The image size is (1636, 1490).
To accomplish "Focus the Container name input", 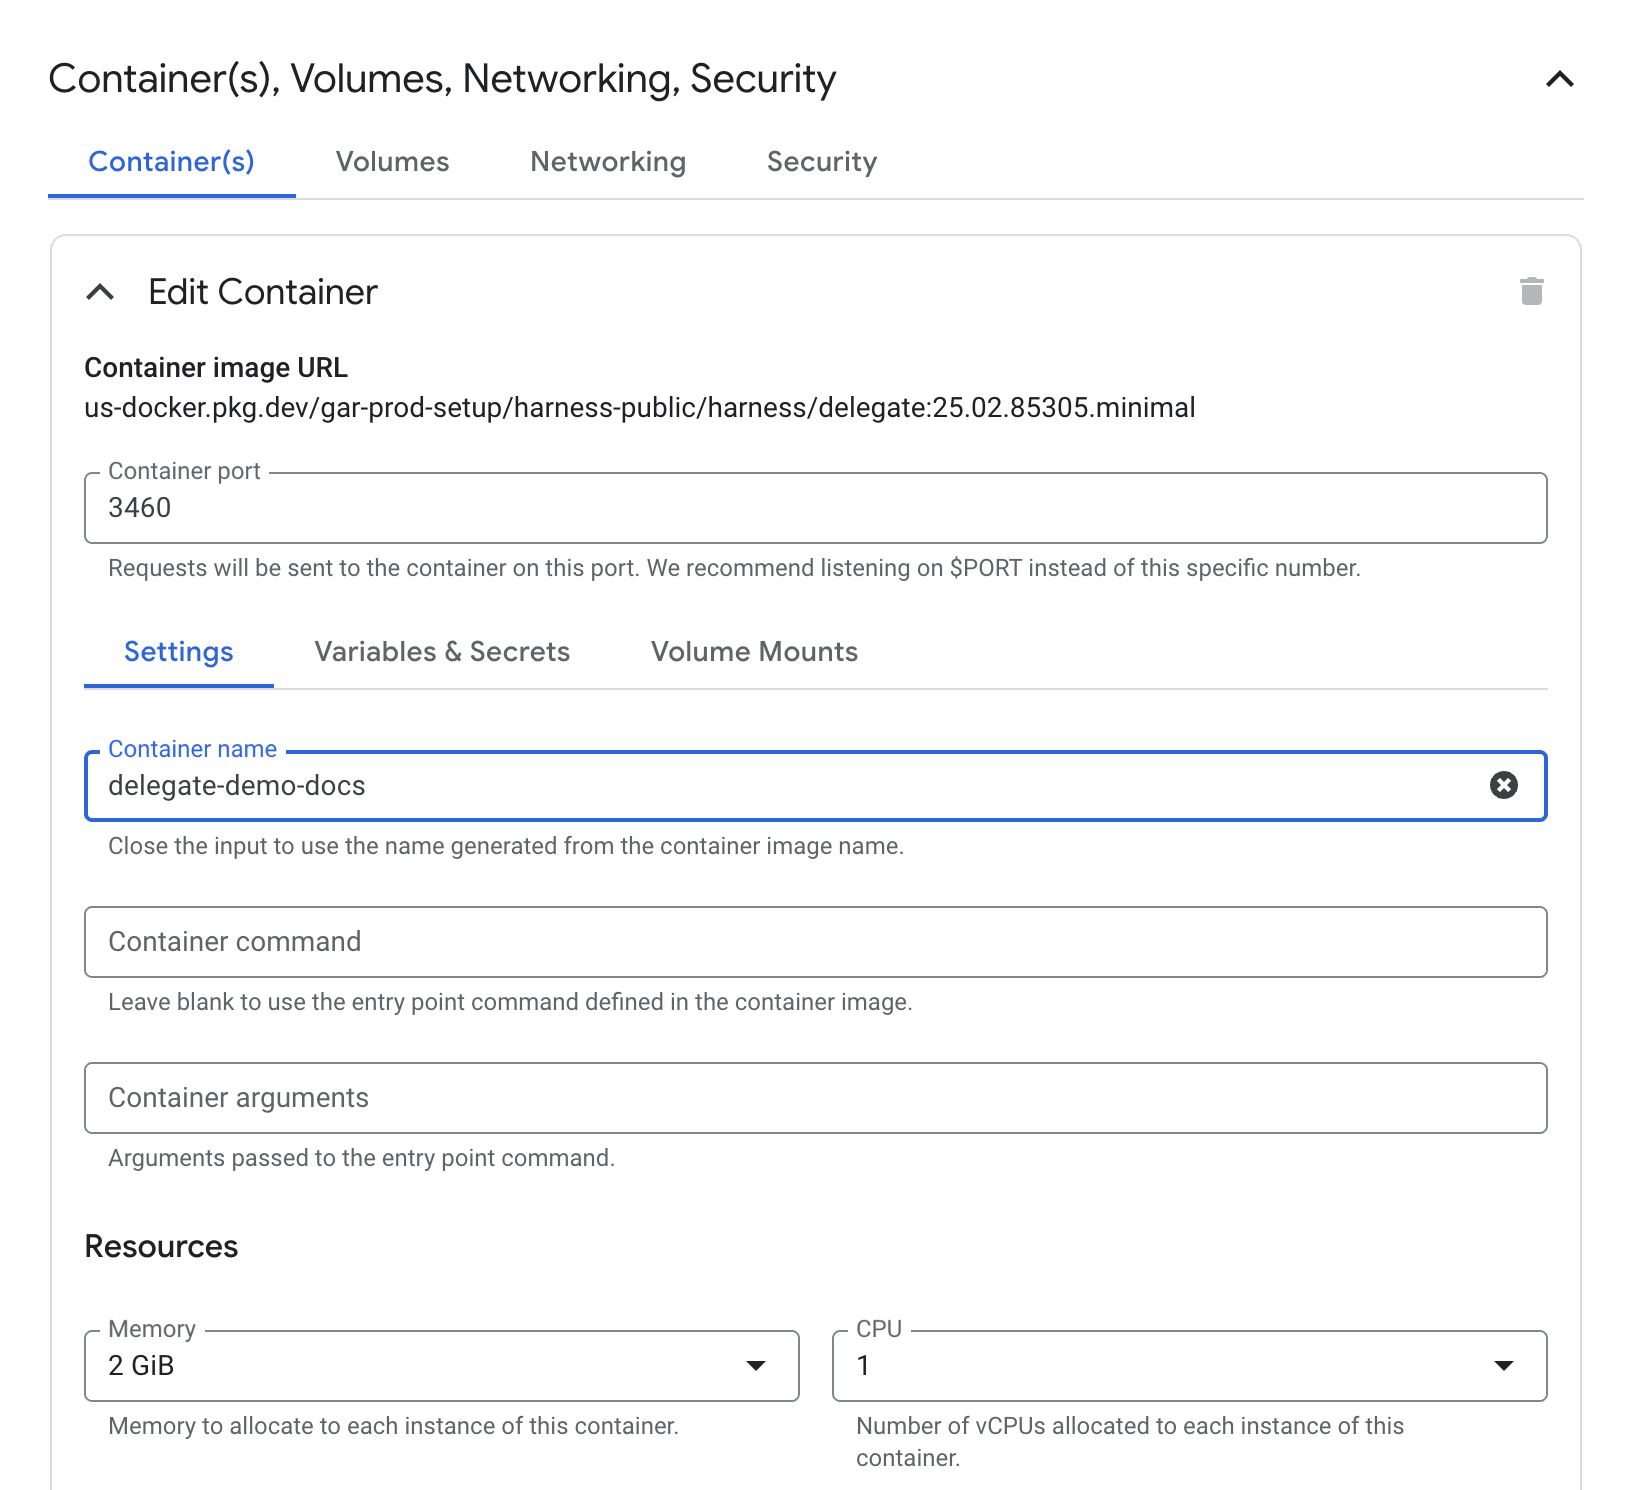I will click(x=780, y=786).
